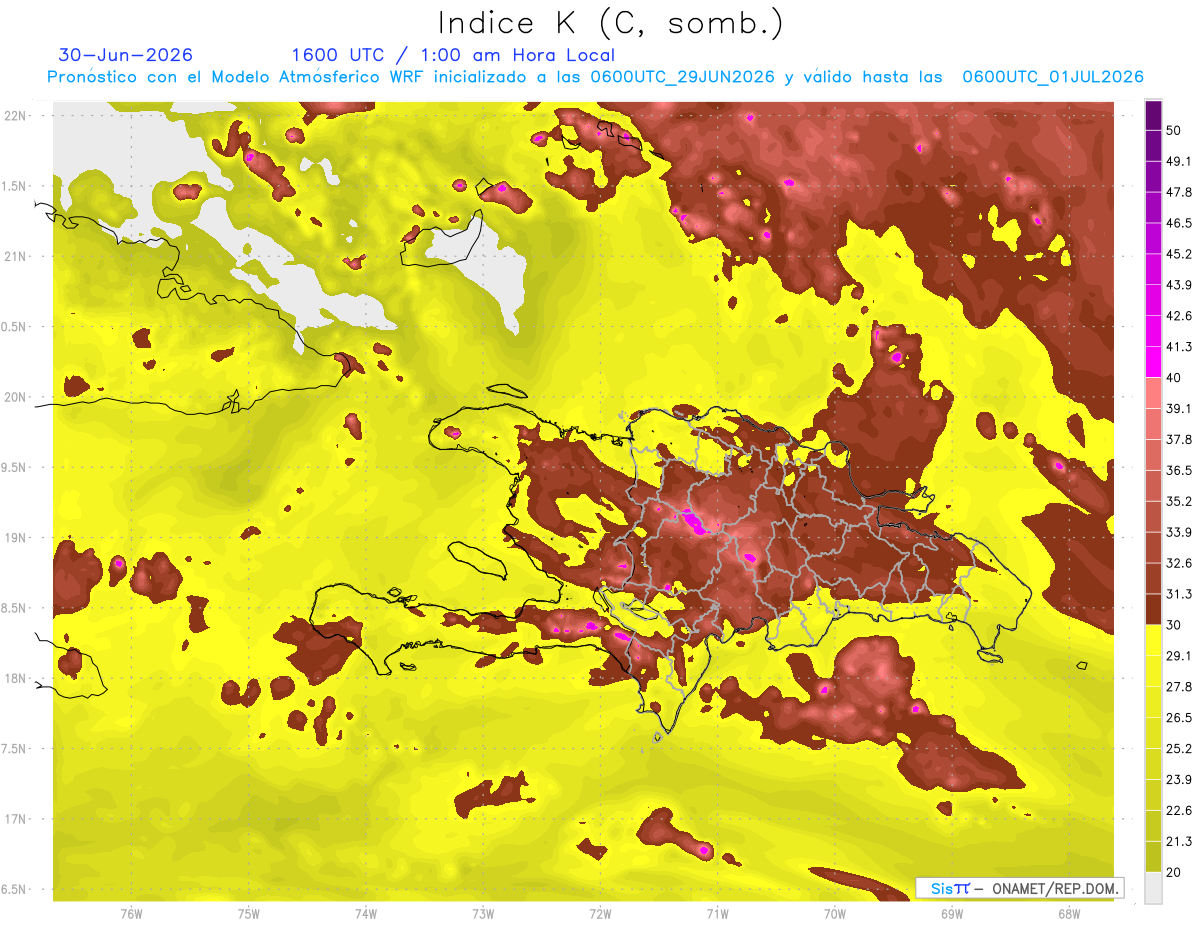
Task: Click the "18N" latitude axis label
Action: tap(15, 678)
